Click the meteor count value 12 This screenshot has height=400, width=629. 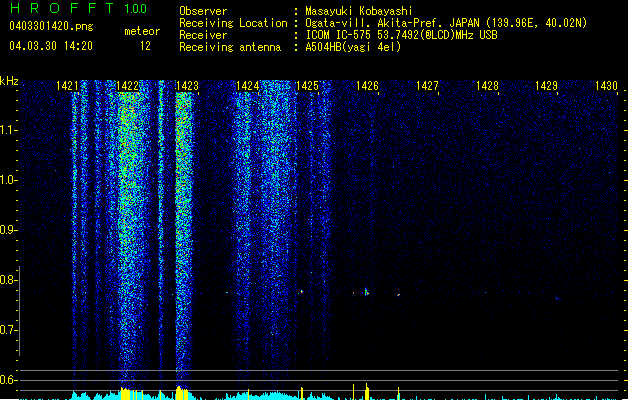click(145, 46)
